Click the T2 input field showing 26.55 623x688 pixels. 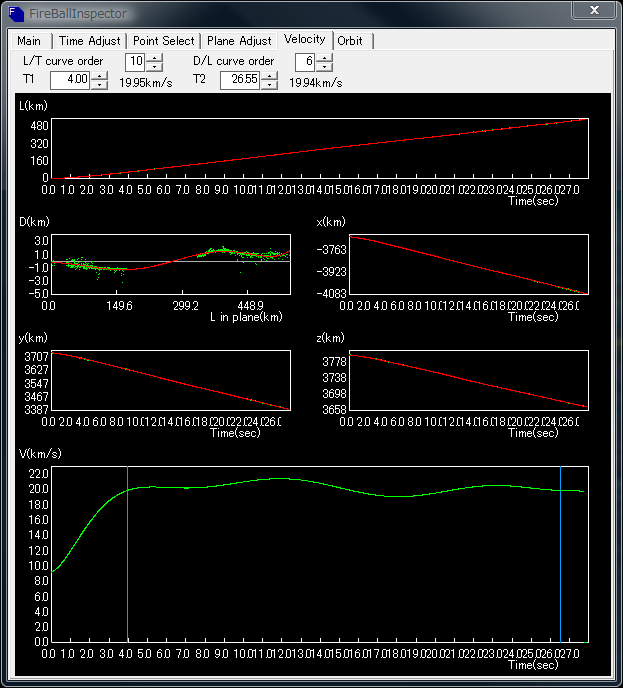(x=240, y=80)
